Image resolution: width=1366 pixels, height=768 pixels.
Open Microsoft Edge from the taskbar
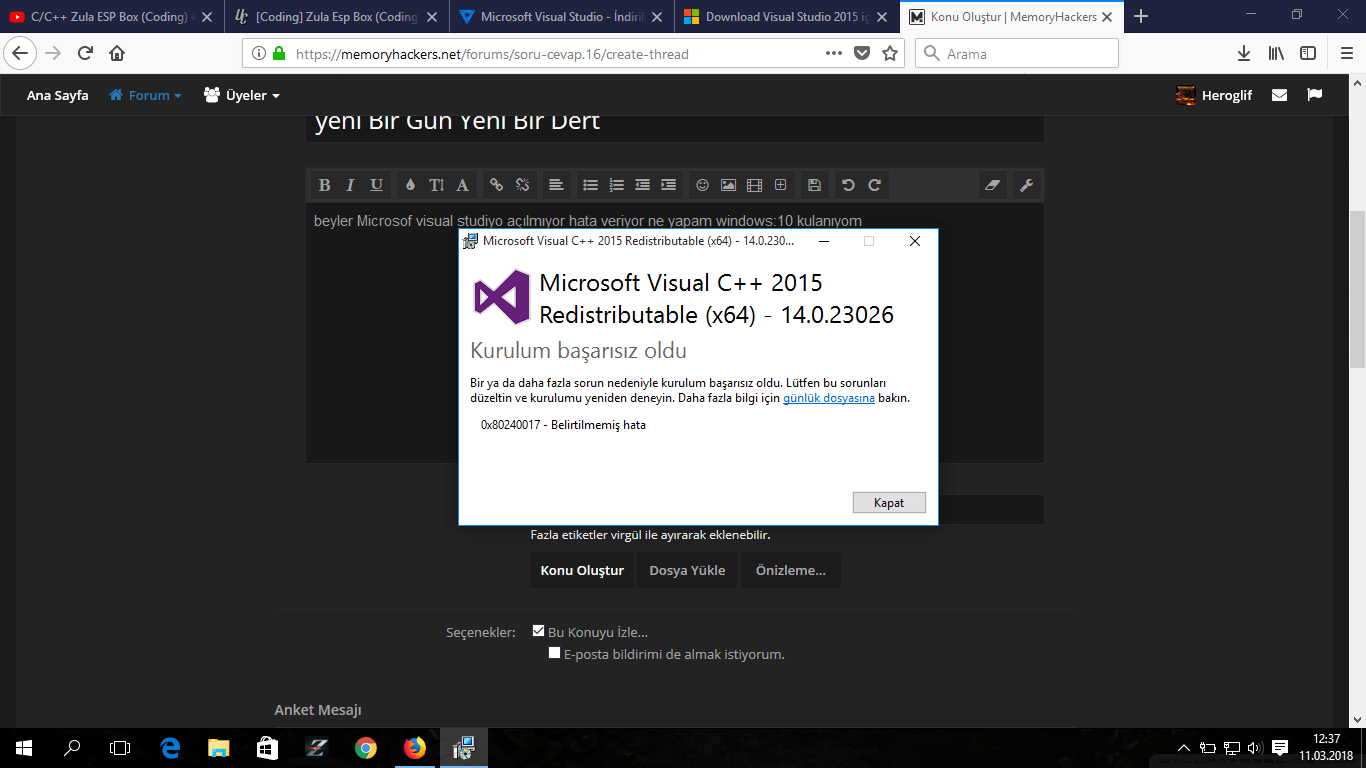click(170, 748)
